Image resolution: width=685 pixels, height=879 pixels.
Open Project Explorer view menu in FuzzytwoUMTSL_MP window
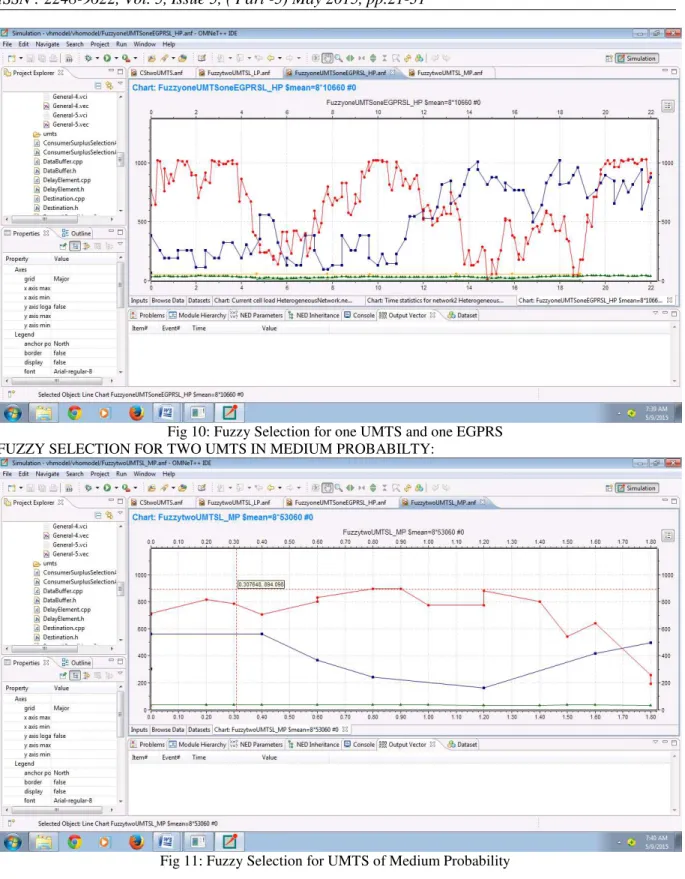pos(120,513)
